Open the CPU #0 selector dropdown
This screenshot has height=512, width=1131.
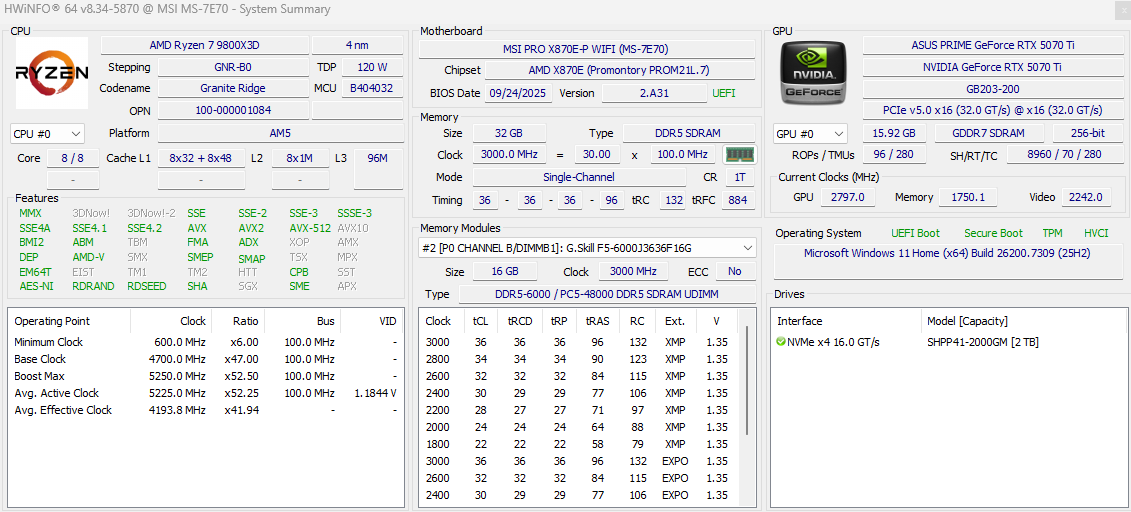(x=47, y=134)
